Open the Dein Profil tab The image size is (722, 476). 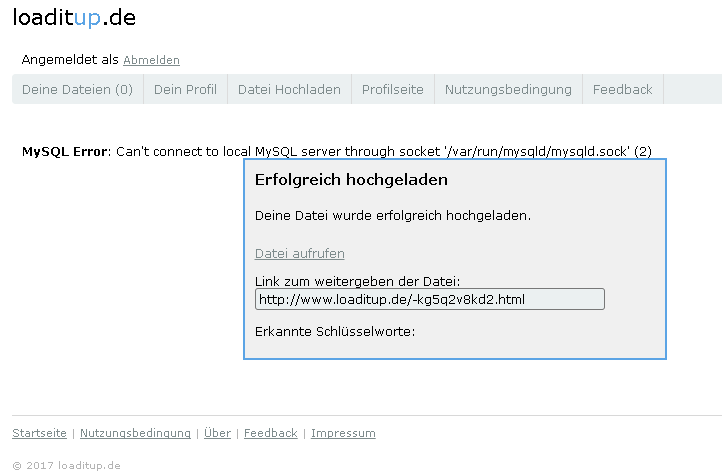coord(185,89)
